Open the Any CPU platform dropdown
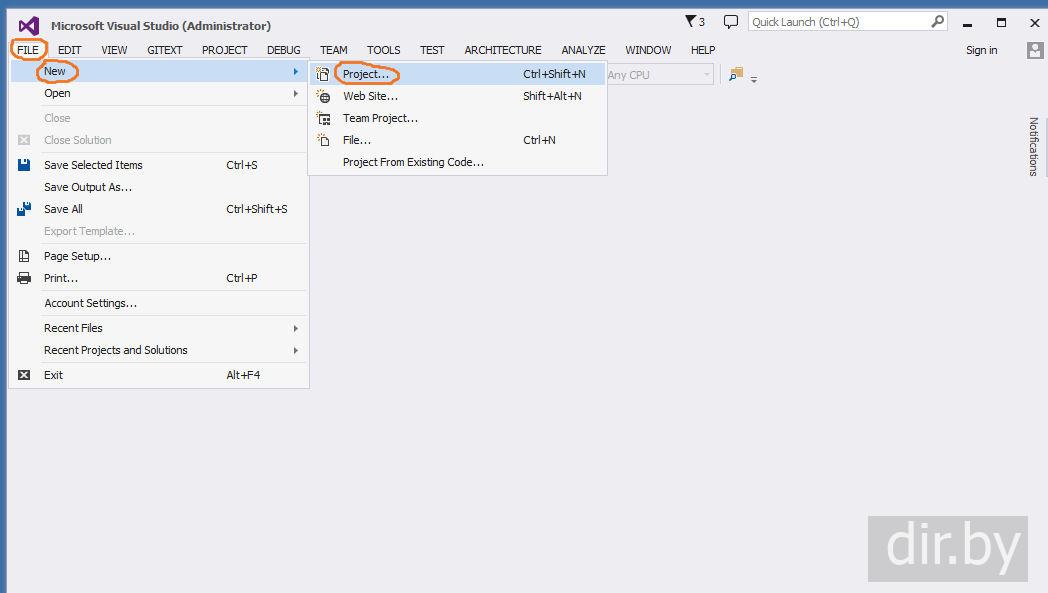Screen dimensions: 1048x593 [659, 75]
